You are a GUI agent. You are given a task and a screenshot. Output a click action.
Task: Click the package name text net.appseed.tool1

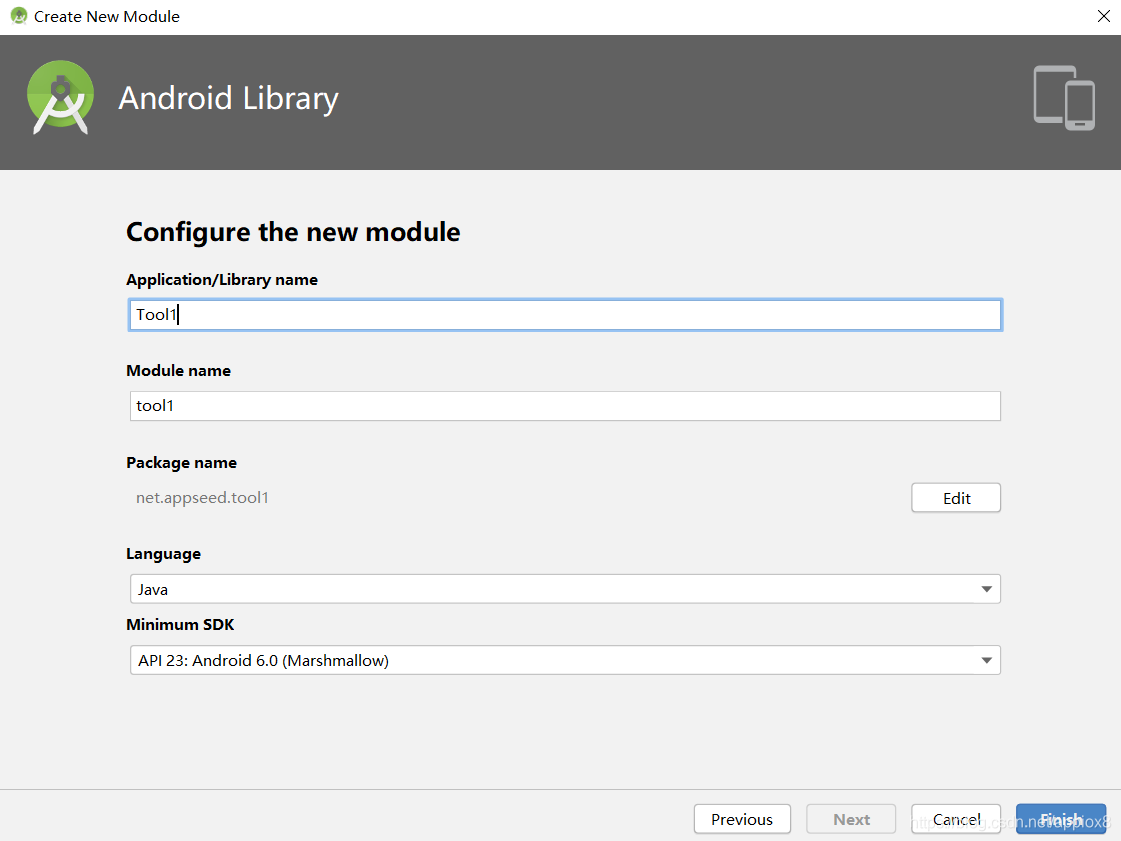point(202,498)
